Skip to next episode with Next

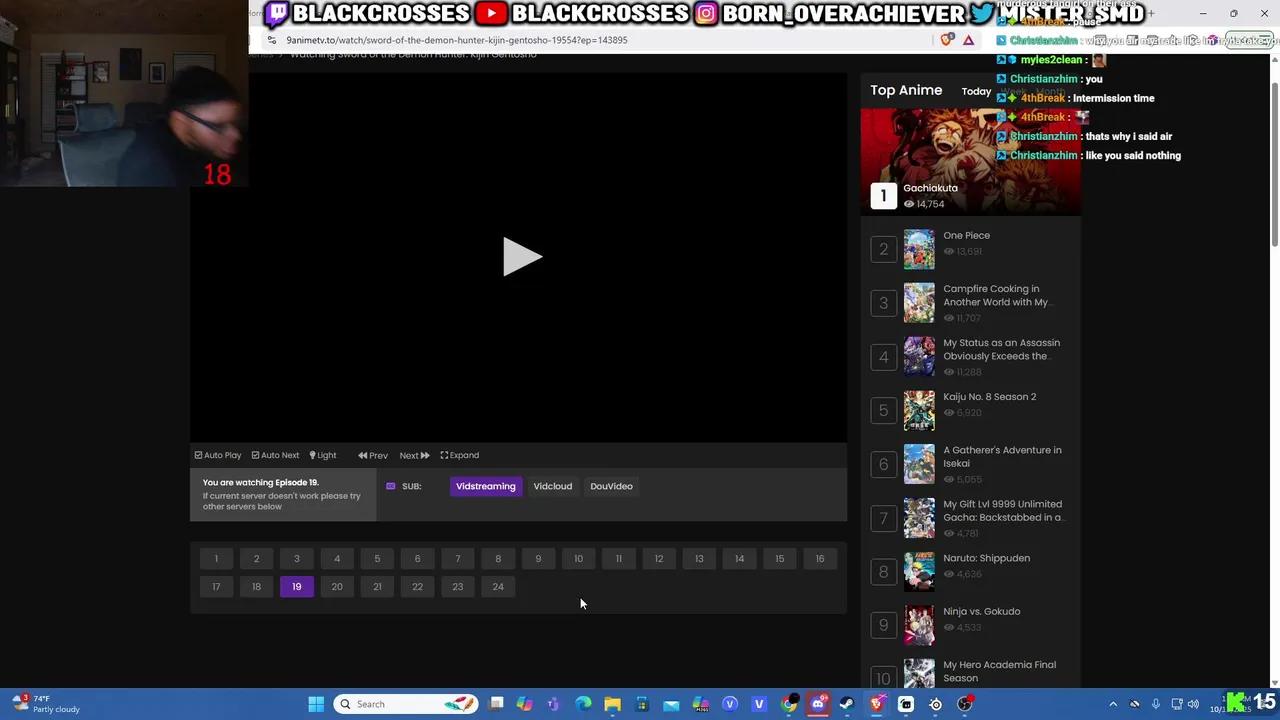414,455
